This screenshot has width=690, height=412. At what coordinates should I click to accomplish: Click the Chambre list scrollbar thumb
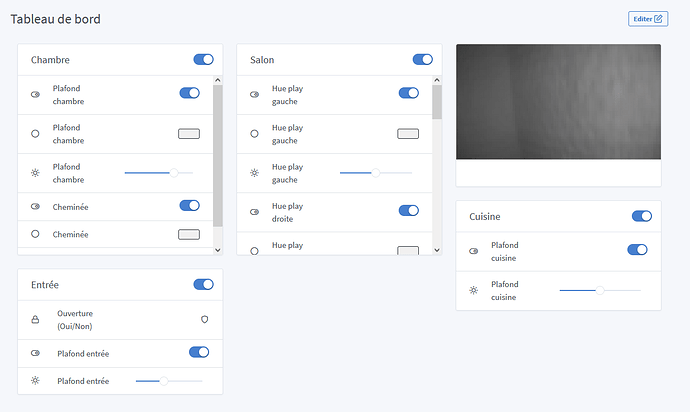point(217,156)
